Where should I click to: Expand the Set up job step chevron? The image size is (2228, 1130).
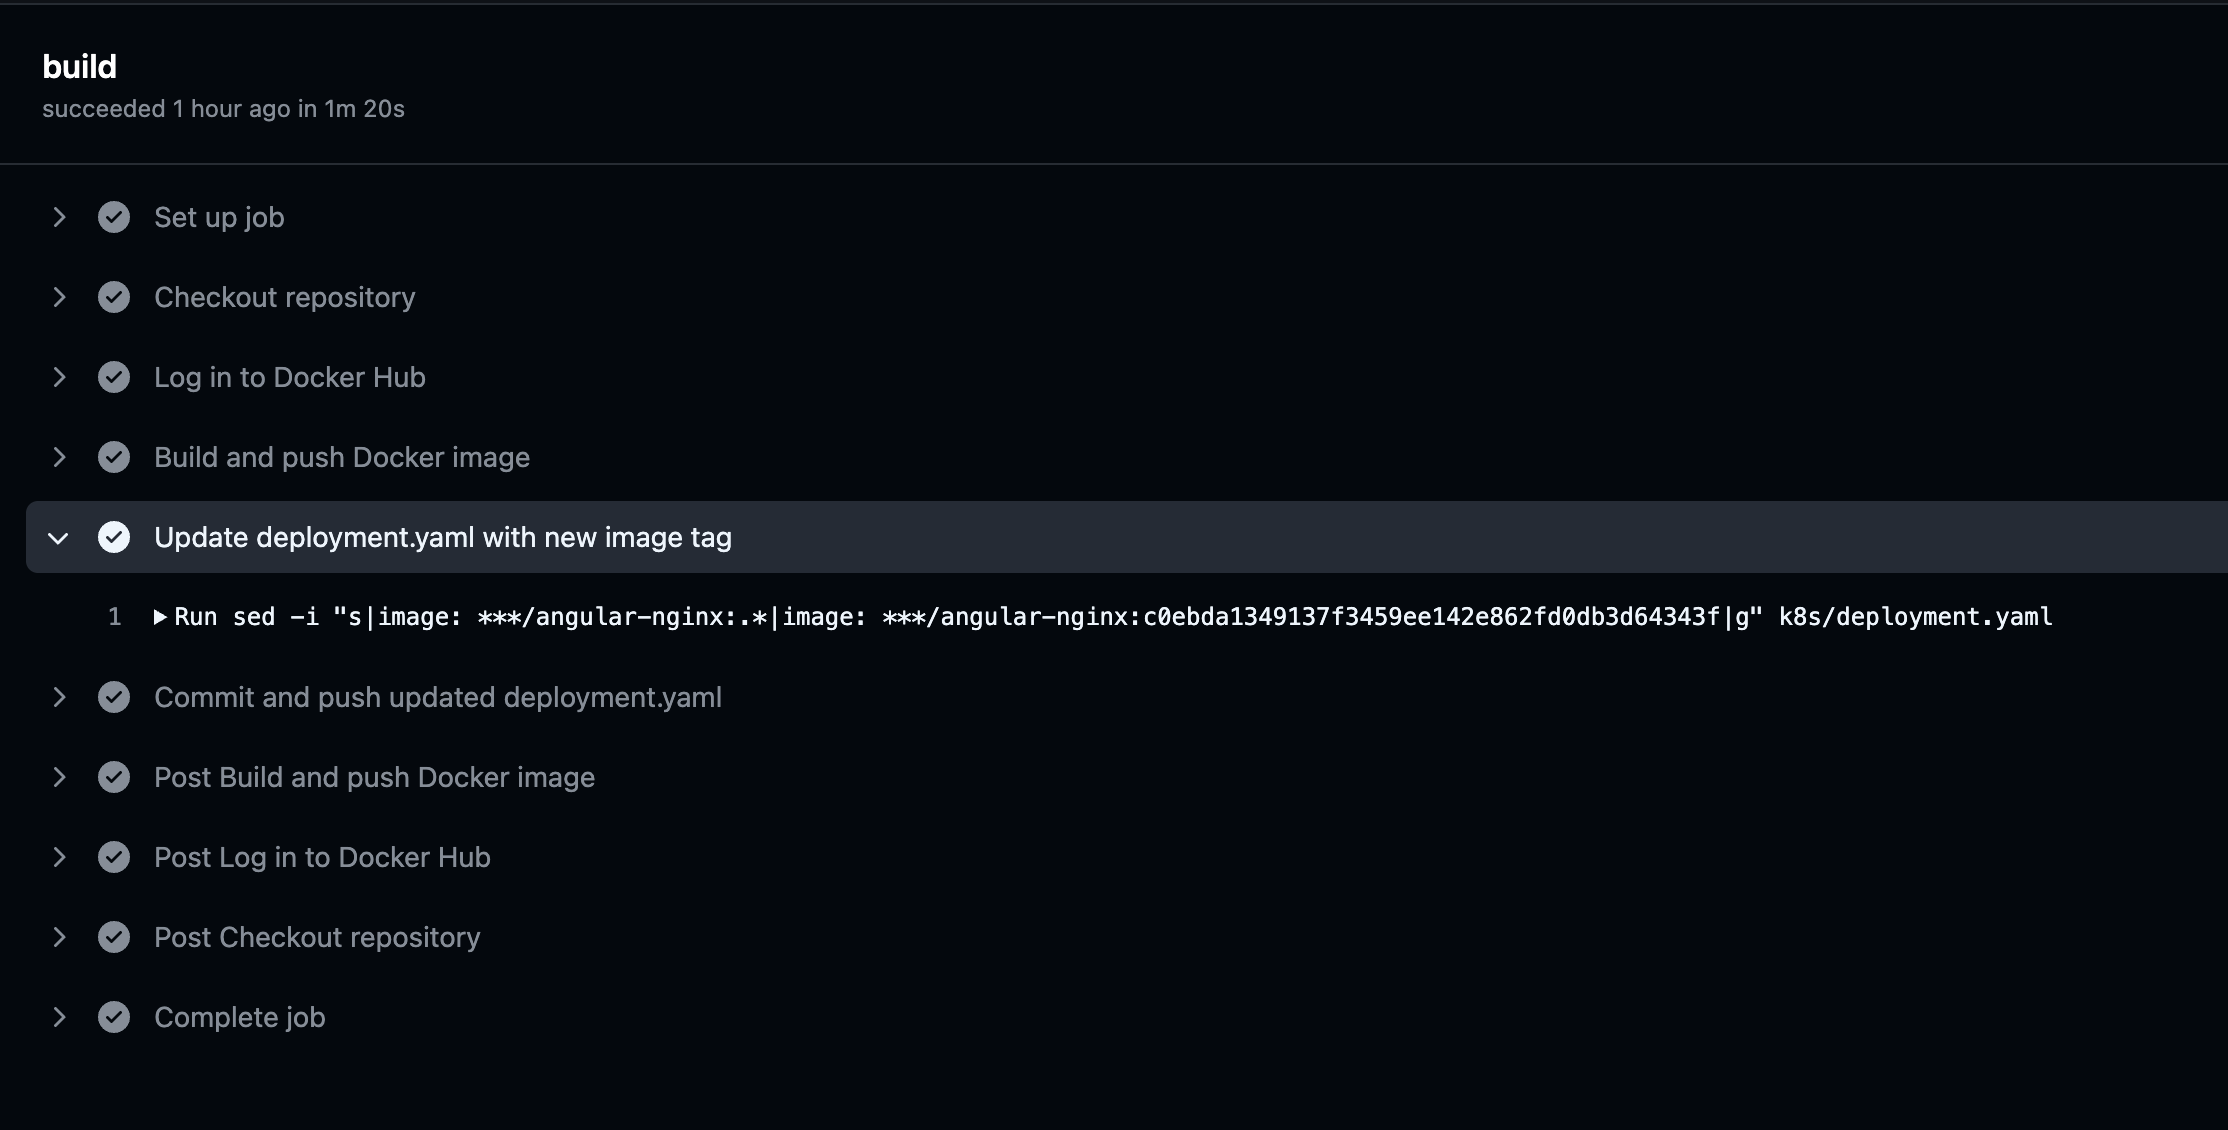59,217
